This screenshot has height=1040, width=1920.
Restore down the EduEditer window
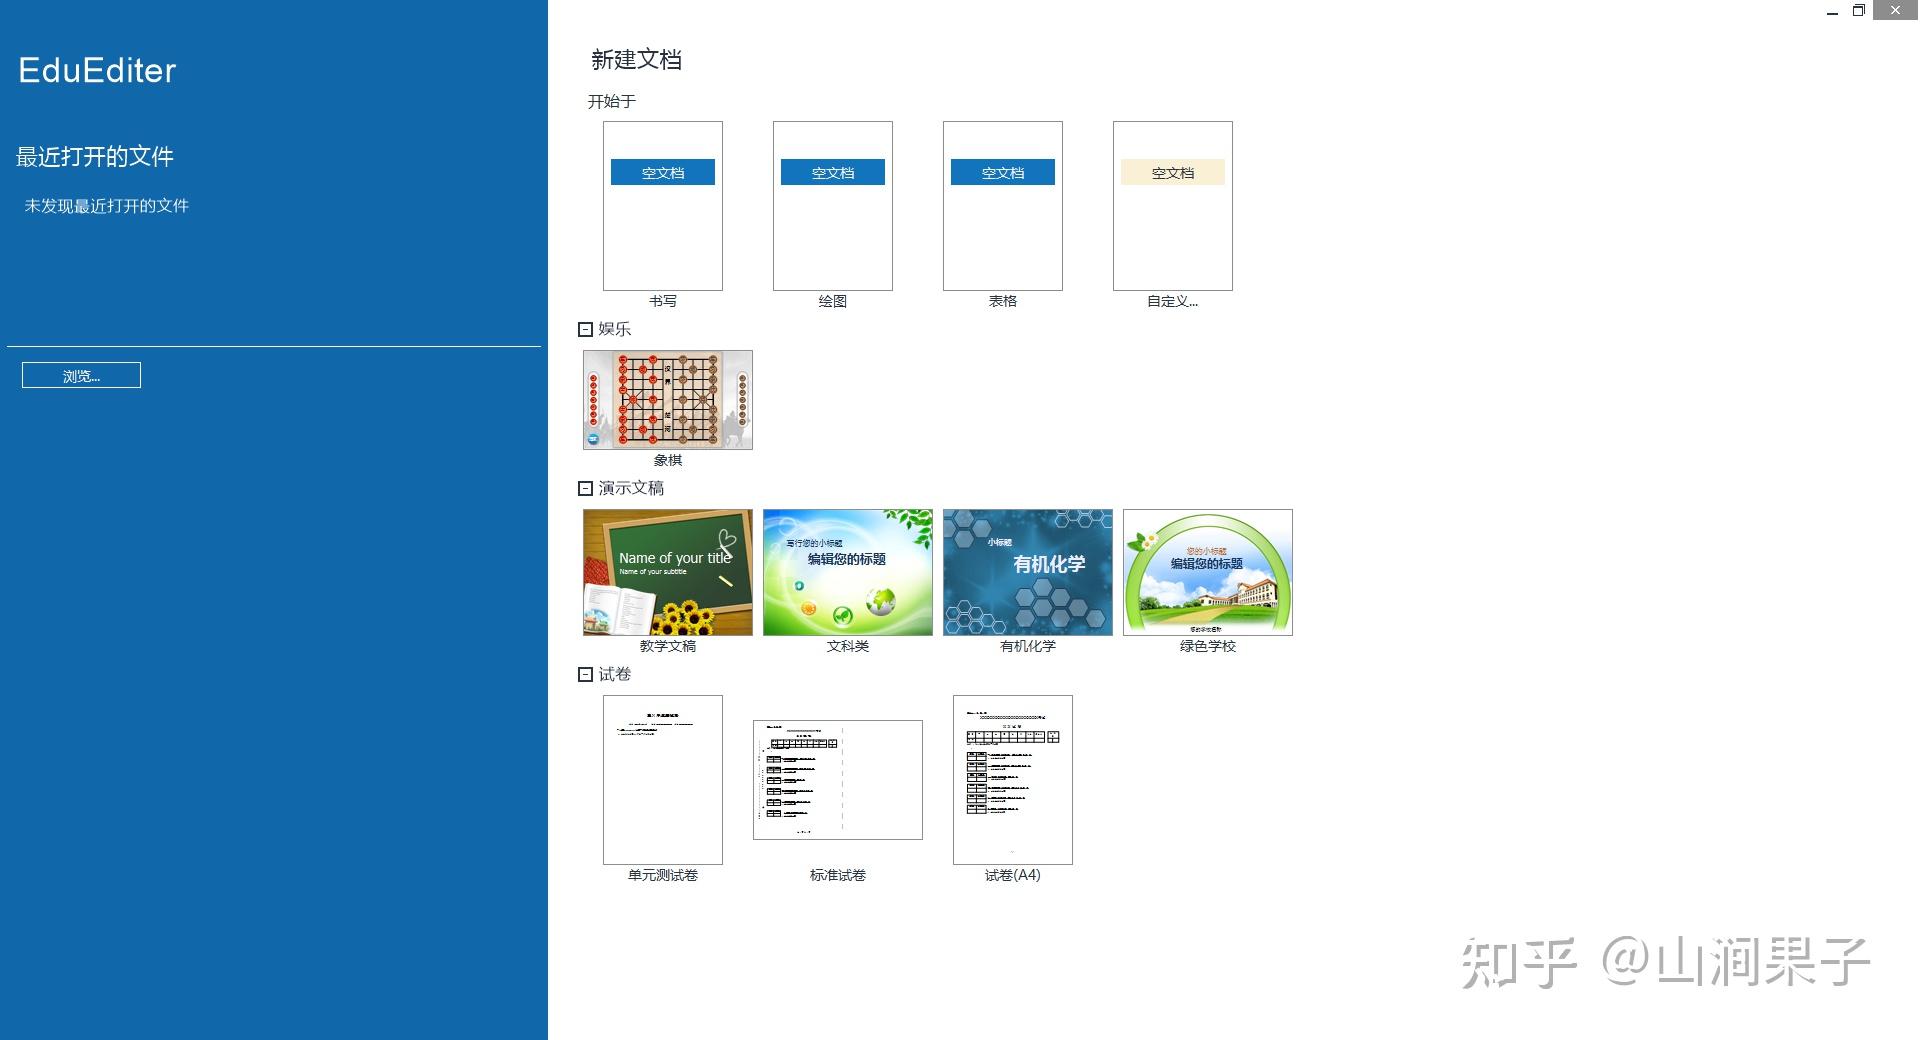pyautogui.click(x=1859, y=11)
